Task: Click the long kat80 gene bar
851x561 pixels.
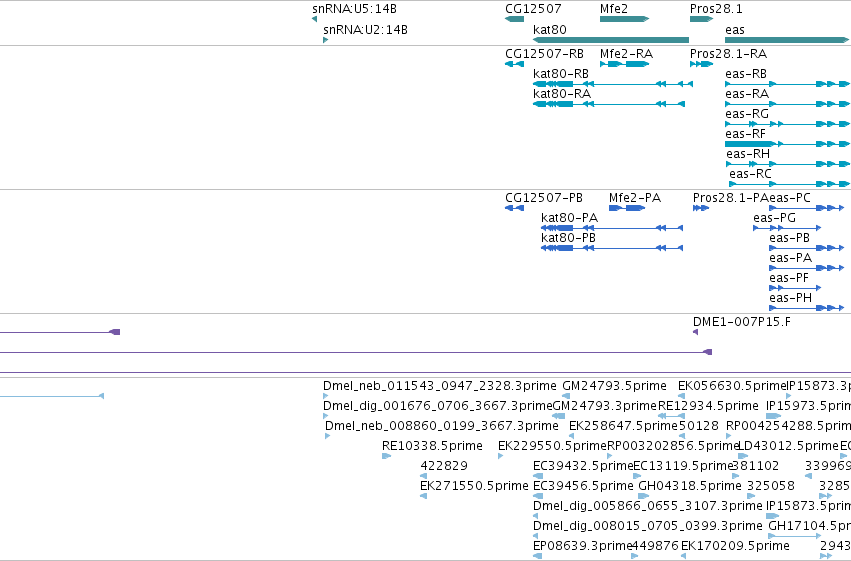Action: (611, 40)
